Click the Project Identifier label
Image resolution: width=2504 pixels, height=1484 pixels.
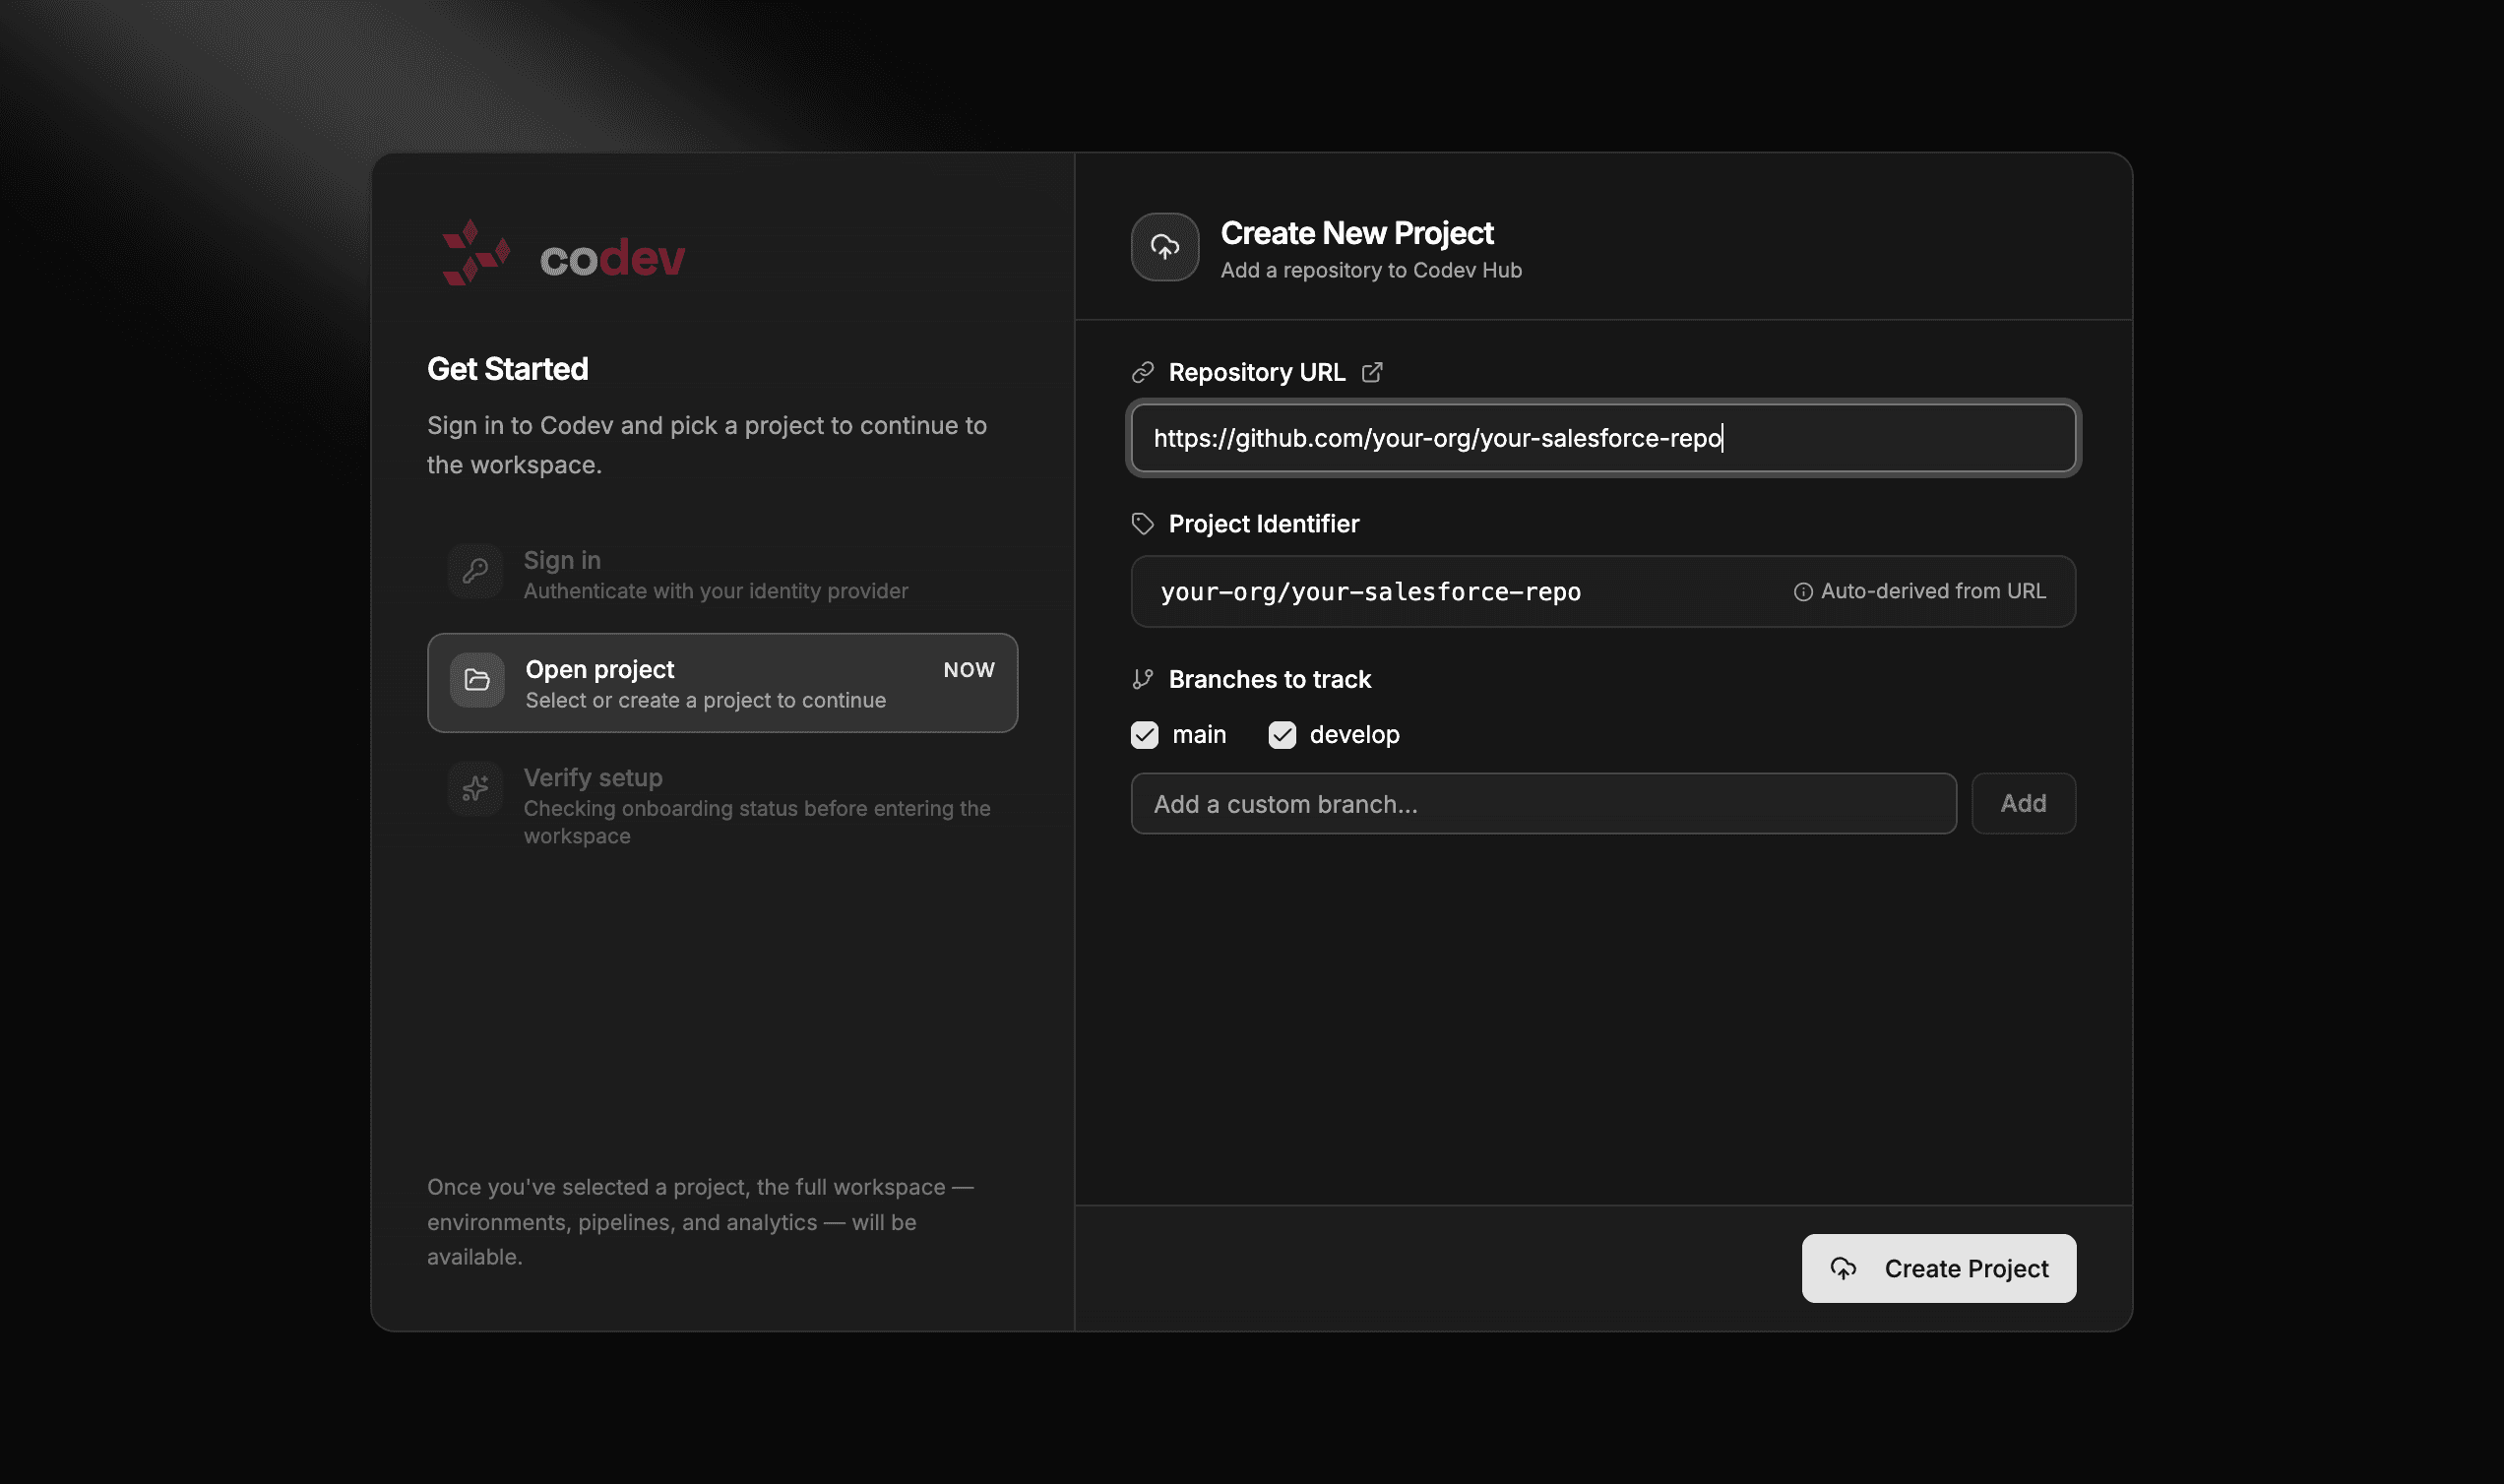1264,524
